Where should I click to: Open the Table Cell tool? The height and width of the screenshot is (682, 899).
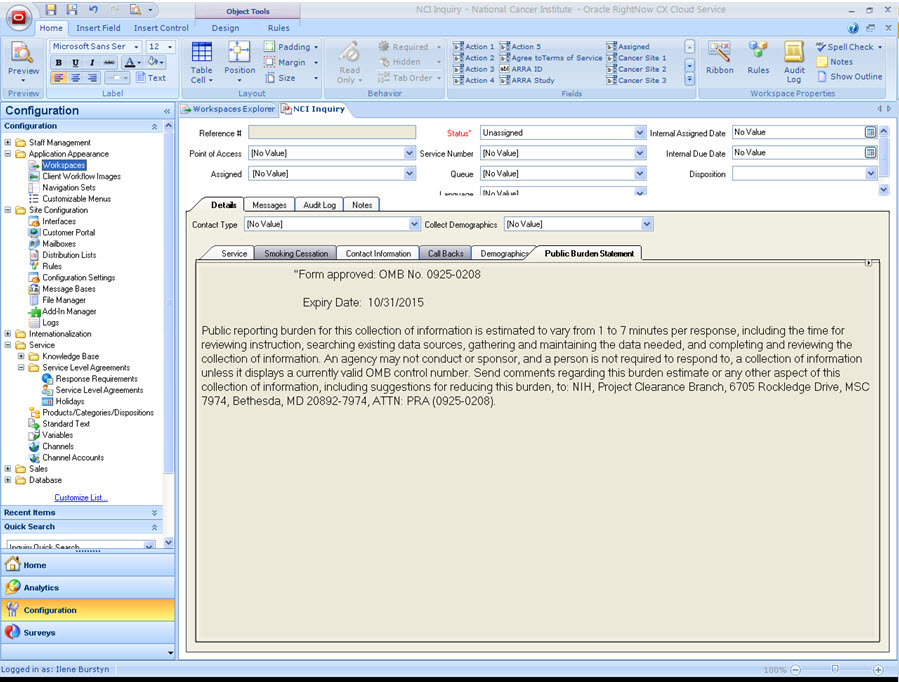pyautogui.click(x=202, y=62)
